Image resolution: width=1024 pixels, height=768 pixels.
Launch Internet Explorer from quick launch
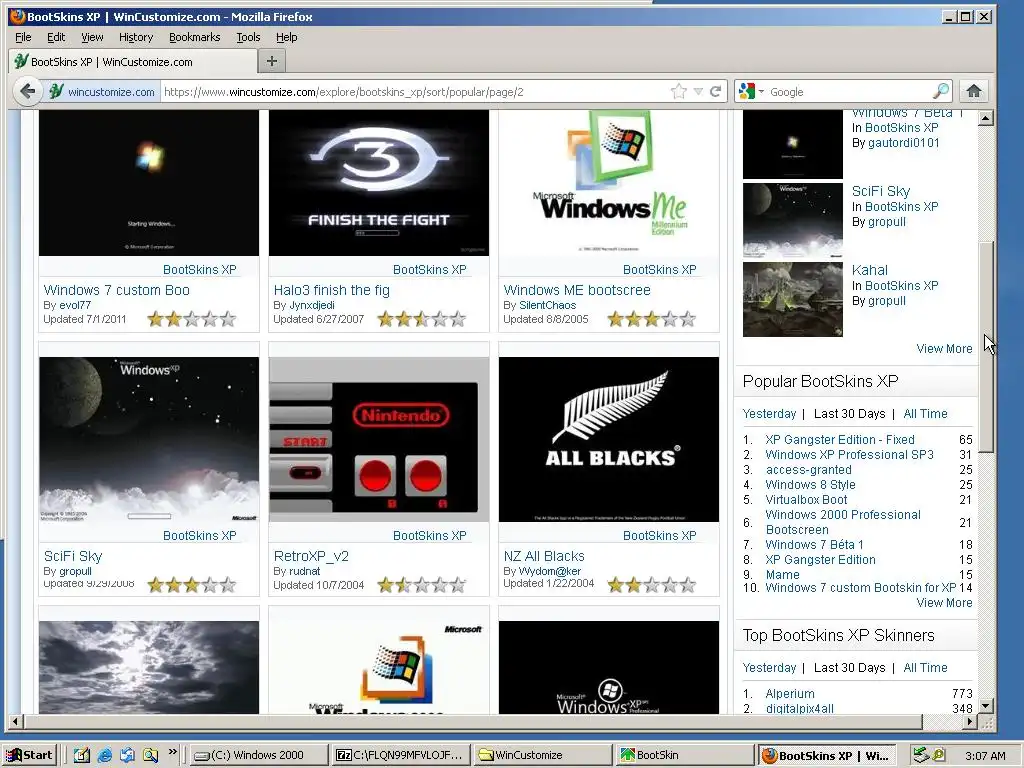[104, 755]
